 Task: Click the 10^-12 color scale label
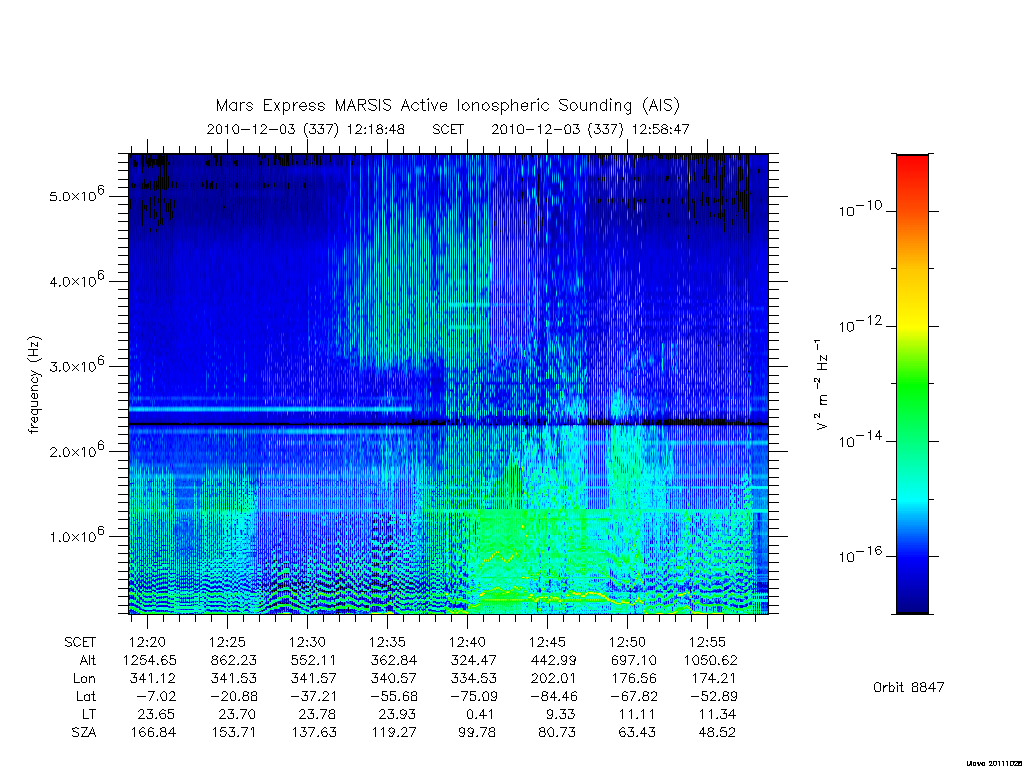[859, 324]
